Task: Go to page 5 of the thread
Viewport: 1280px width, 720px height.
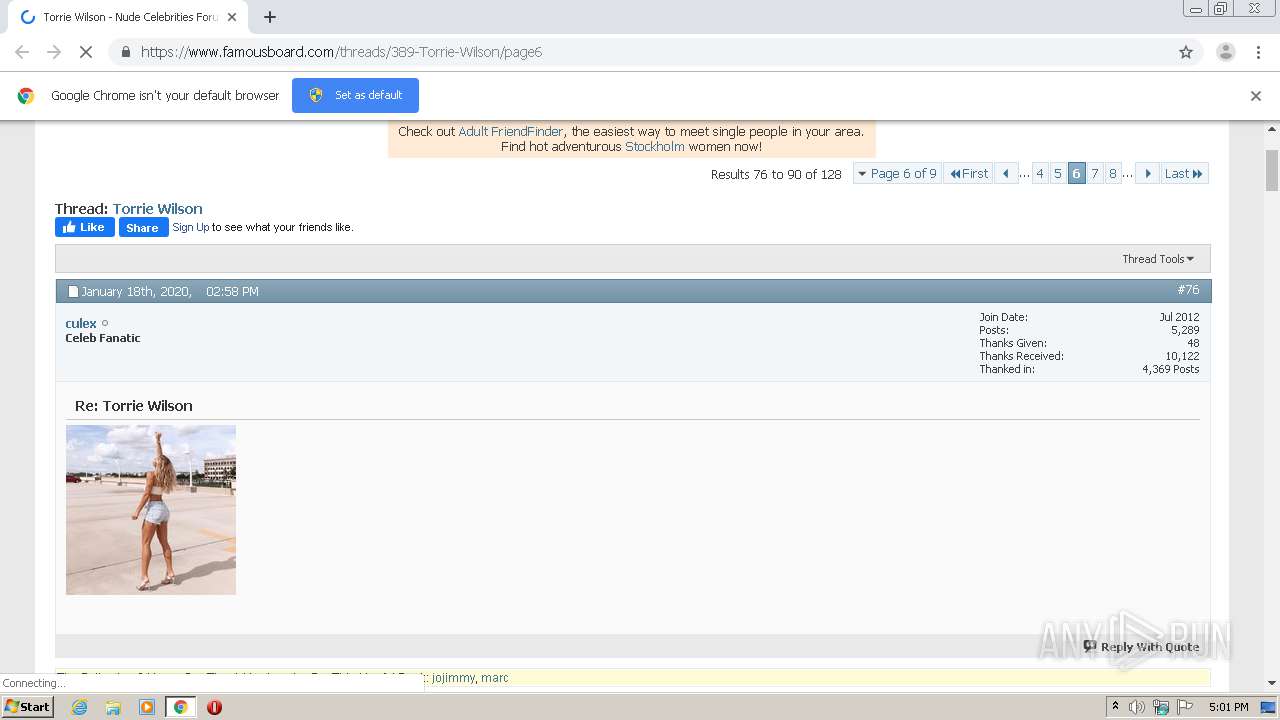Action: [1058, 173]
